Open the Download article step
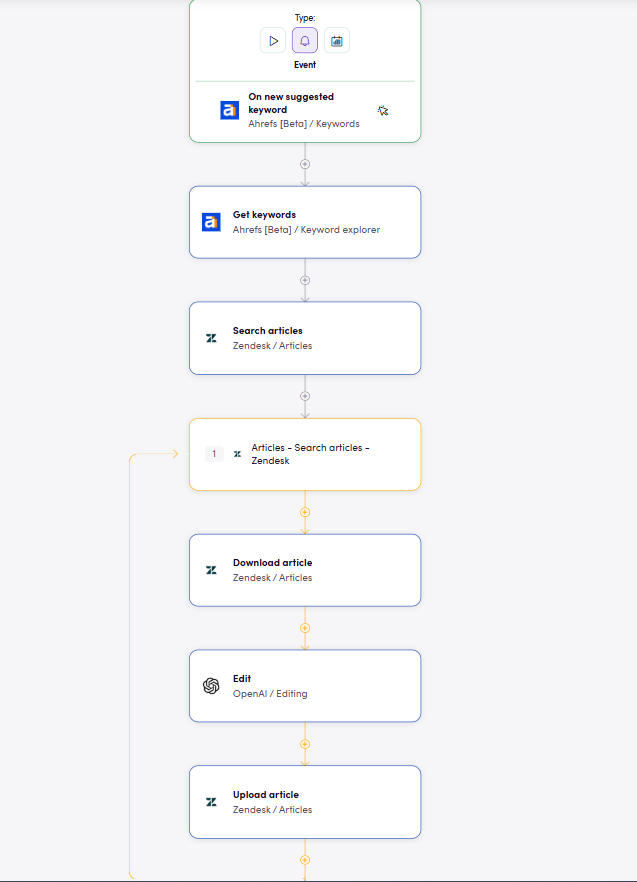Image resolution: width=637 pixels, height=882 pixels. 305,570
